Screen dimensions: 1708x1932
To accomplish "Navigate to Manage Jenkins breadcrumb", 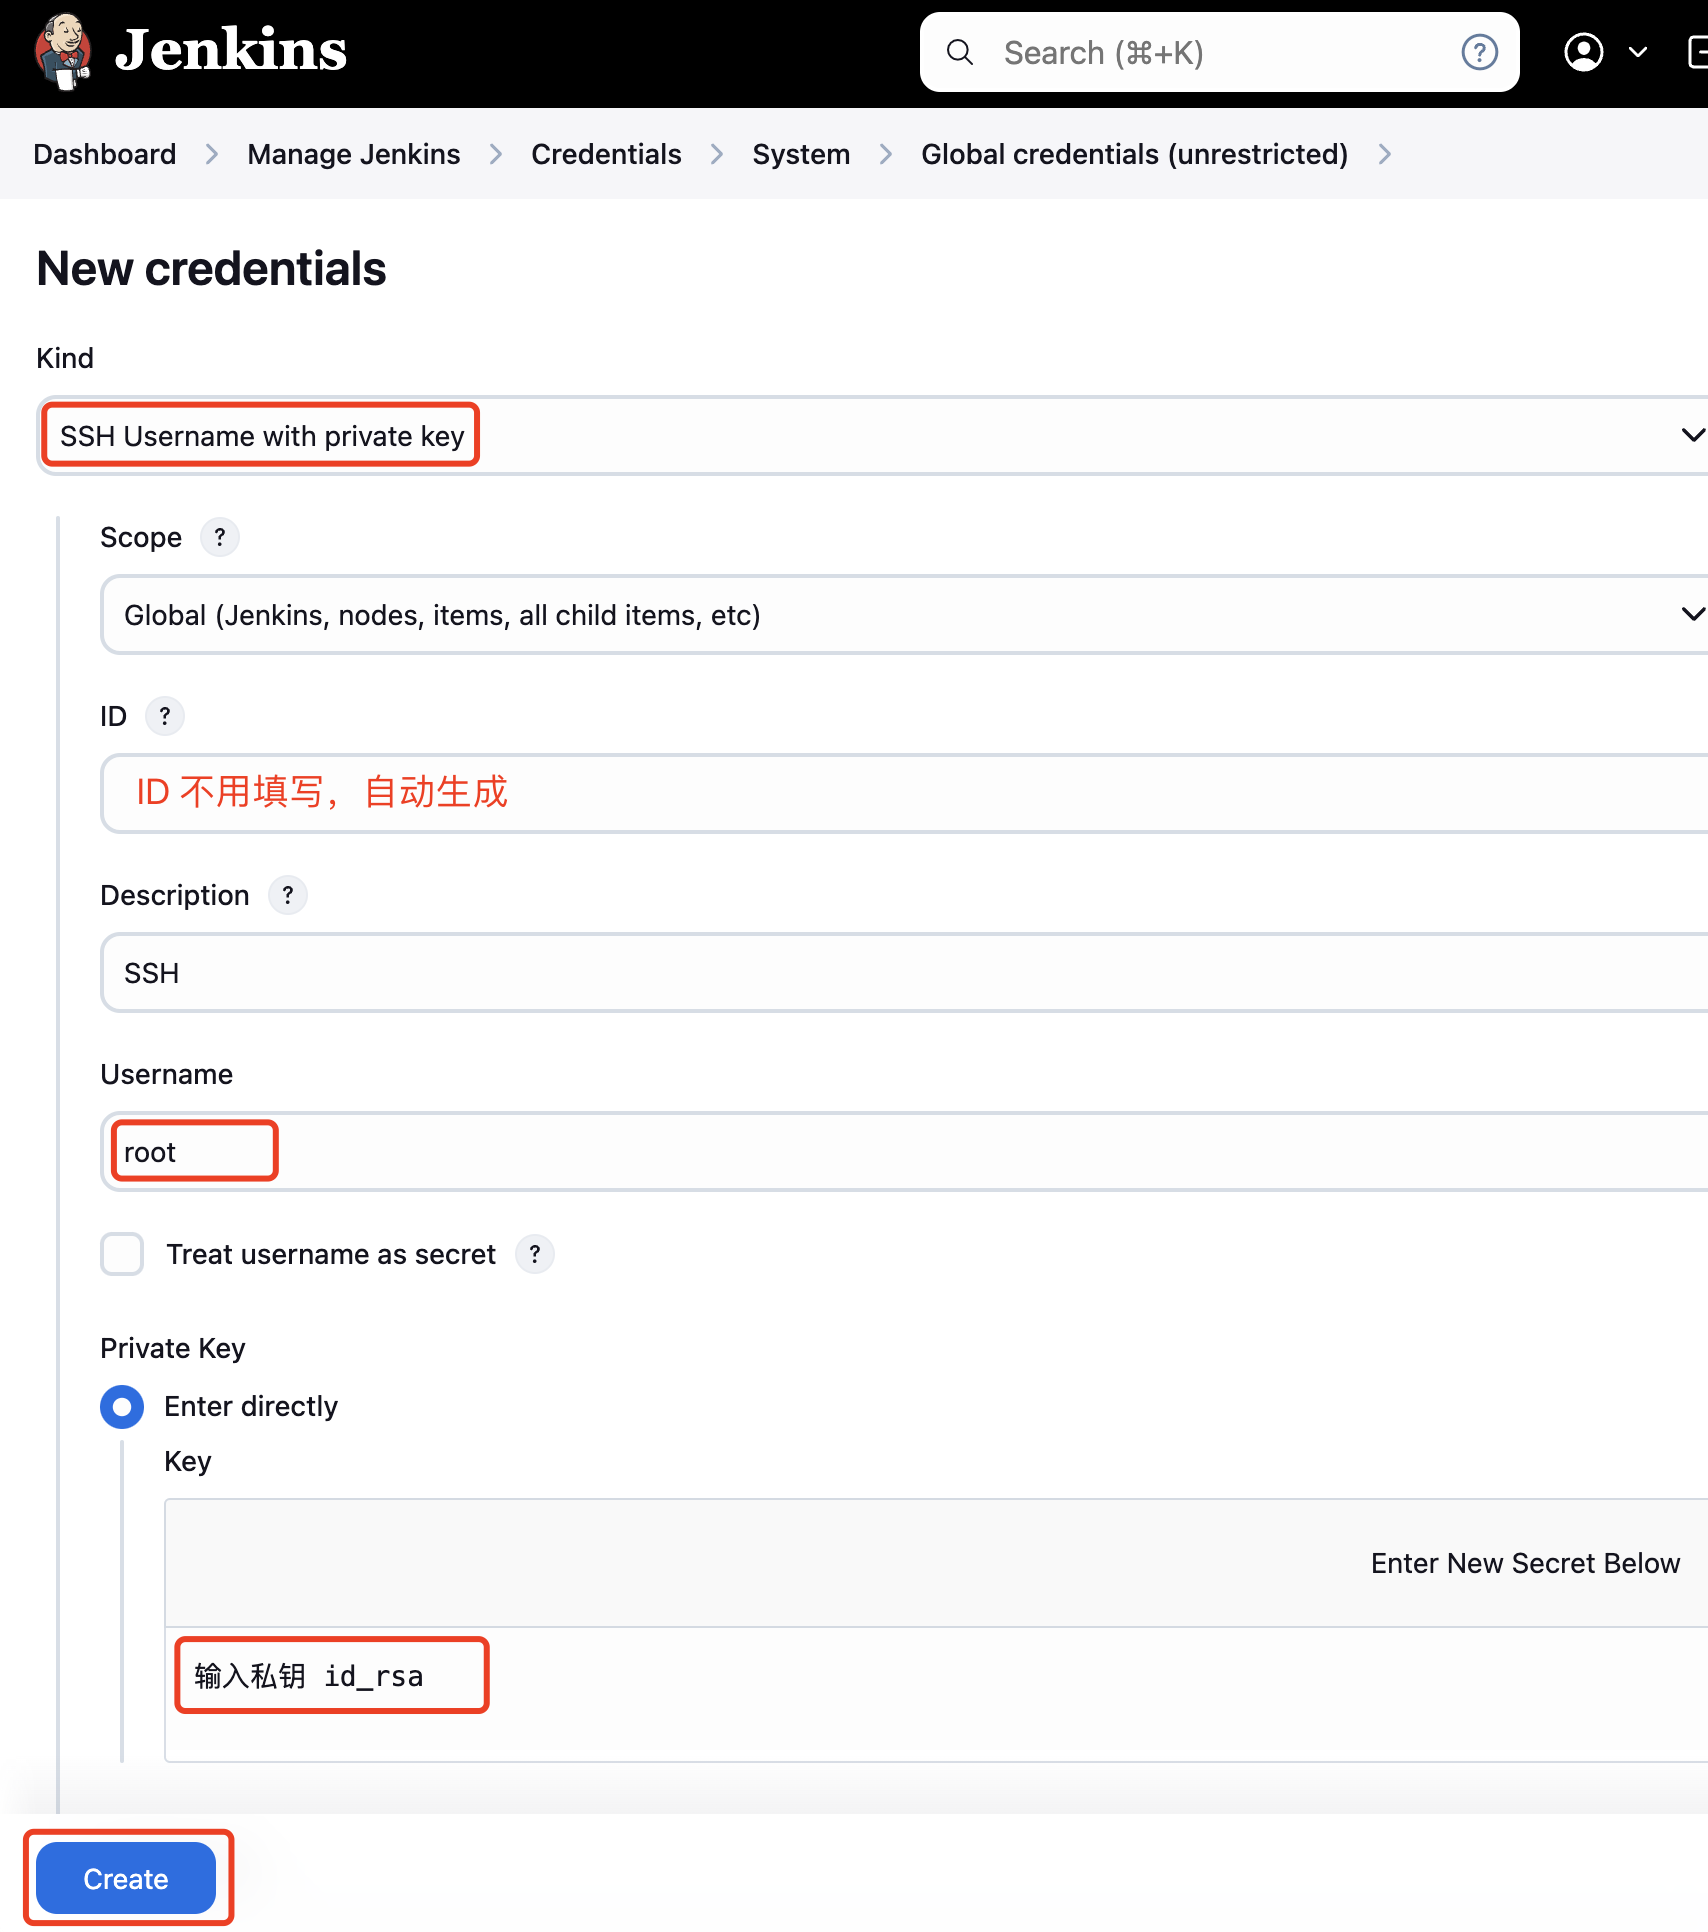I will pos(354,155).
